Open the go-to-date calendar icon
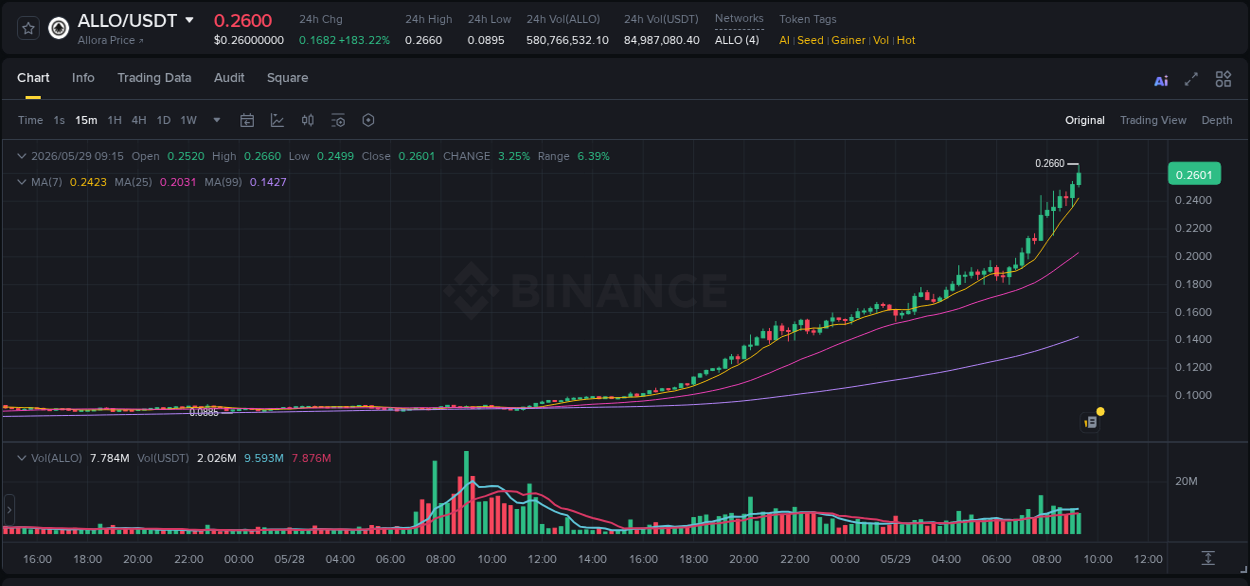1250x586 pixels. [247, 120]
